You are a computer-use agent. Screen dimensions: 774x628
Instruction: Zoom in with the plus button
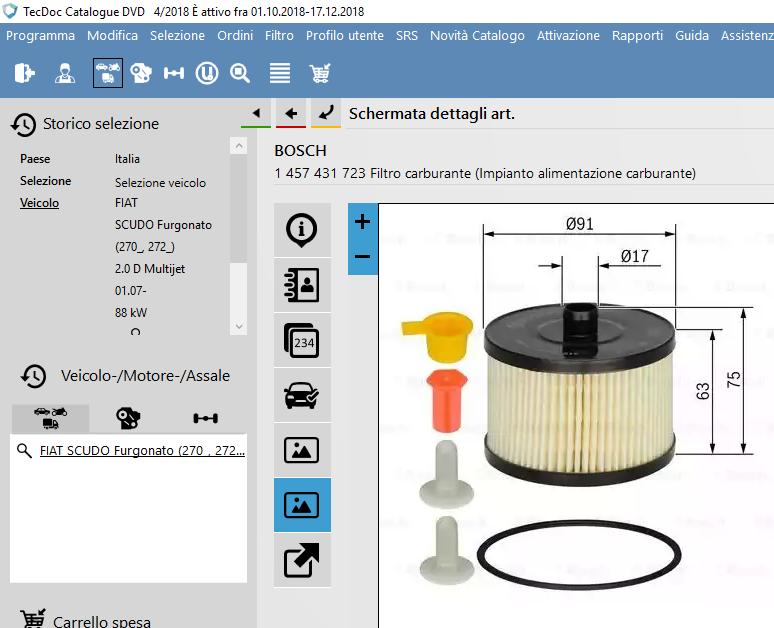click(362, 221)
